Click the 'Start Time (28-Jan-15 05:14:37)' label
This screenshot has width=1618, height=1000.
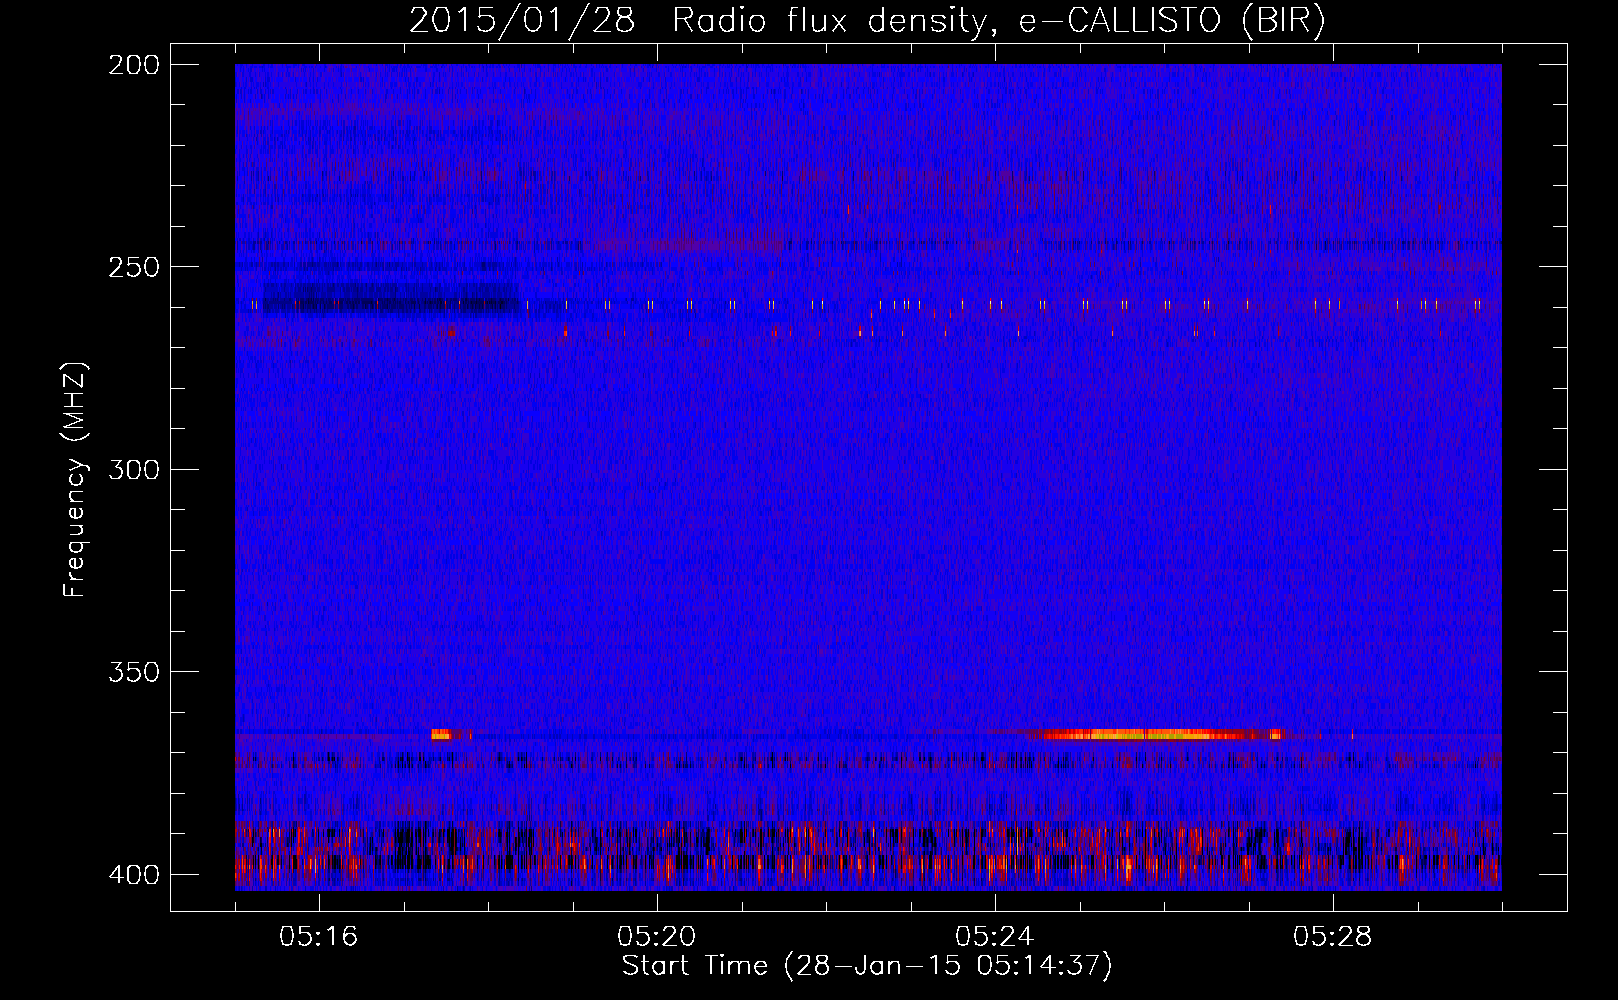coord(867,966)
